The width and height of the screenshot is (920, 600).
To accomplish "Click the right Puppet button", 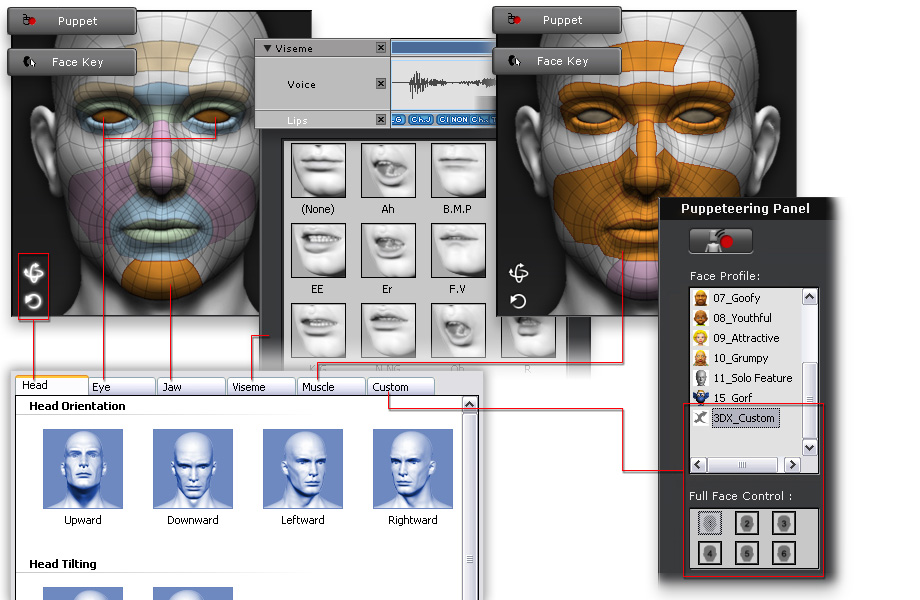I will [557, 20].
